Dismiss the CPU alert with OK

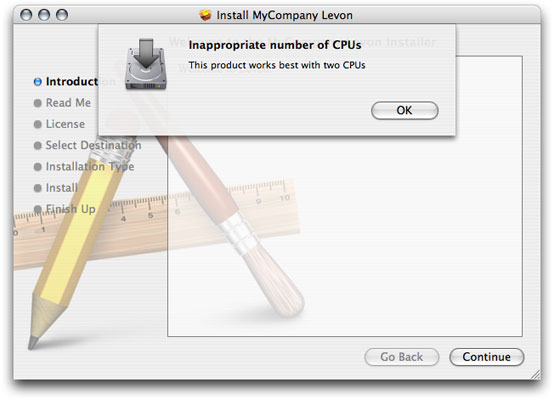tap(405, 111)
